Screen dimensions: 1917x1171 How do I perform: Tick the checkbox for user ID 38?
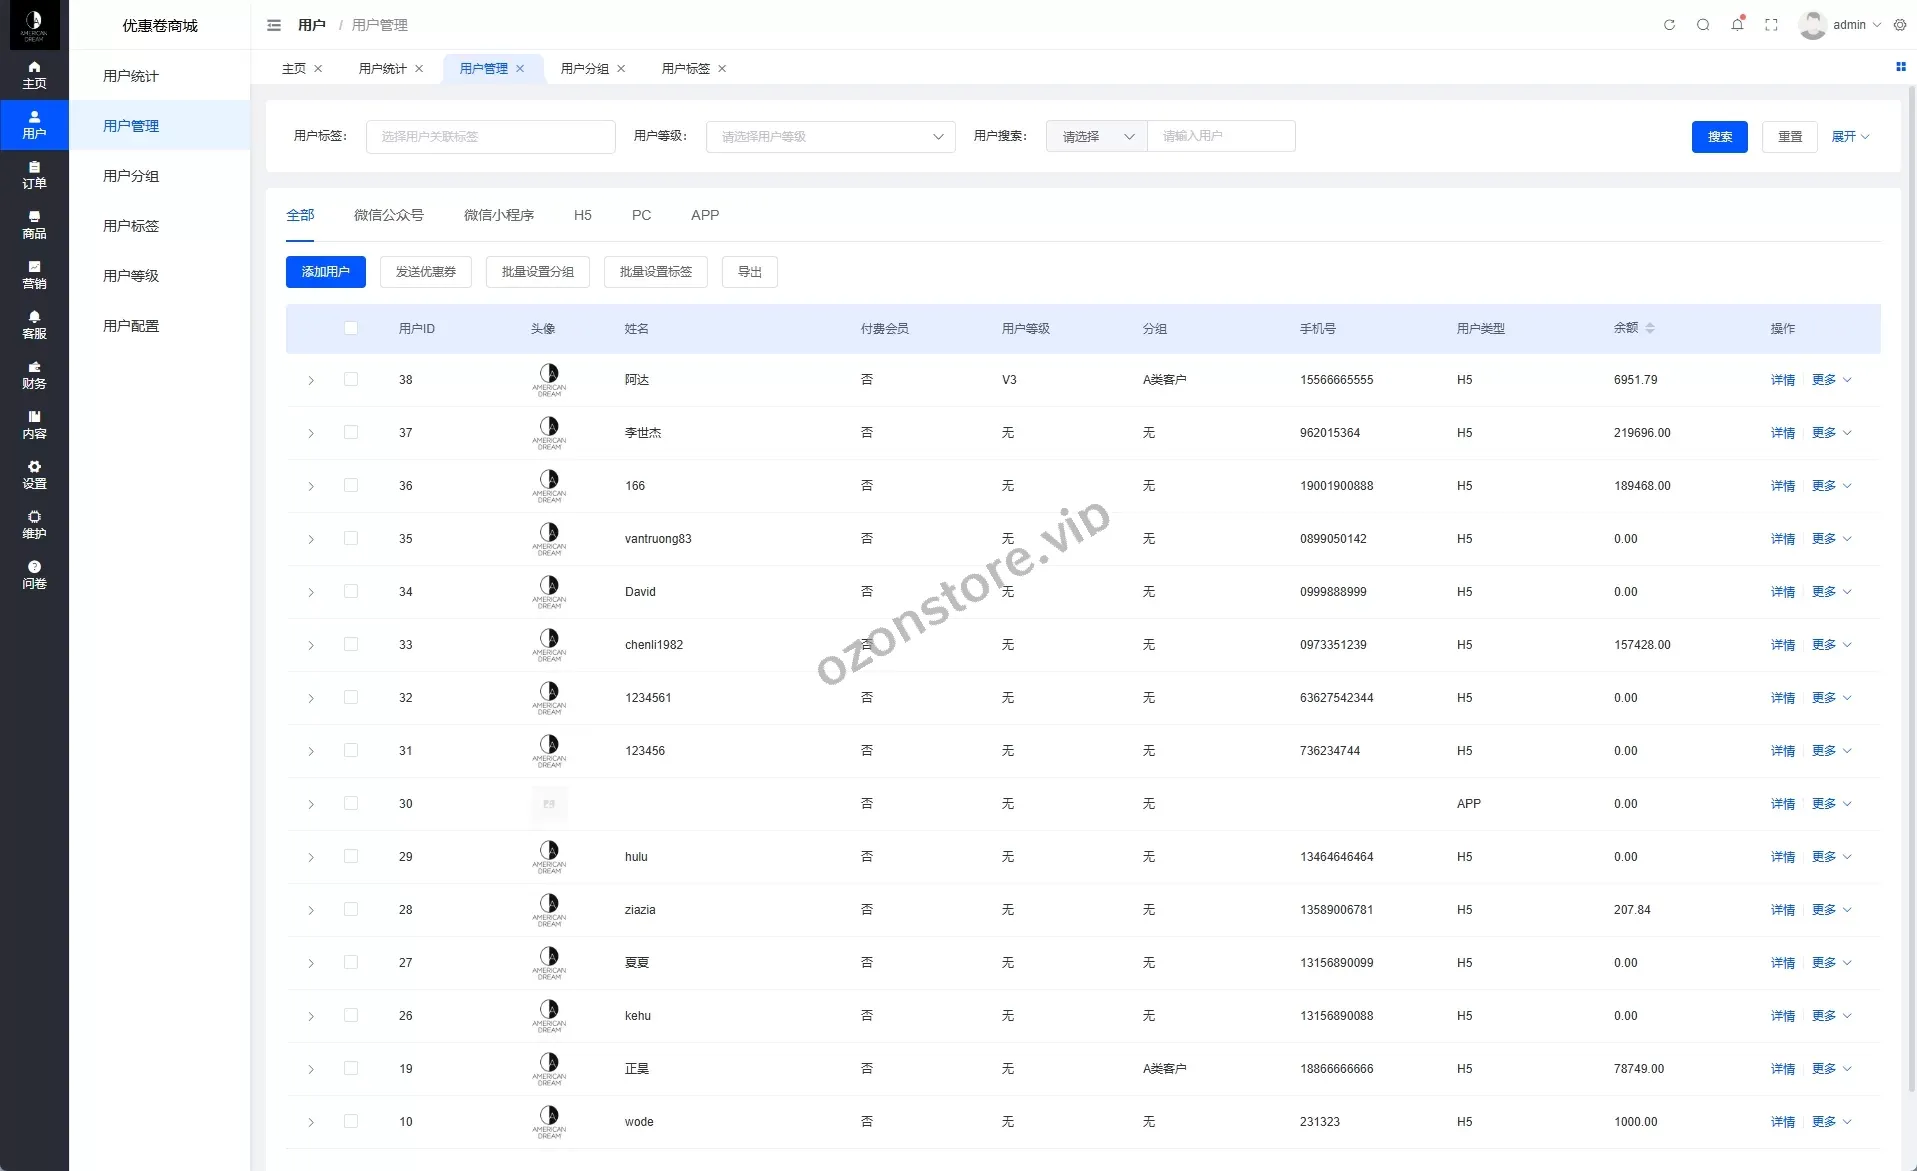351,379
